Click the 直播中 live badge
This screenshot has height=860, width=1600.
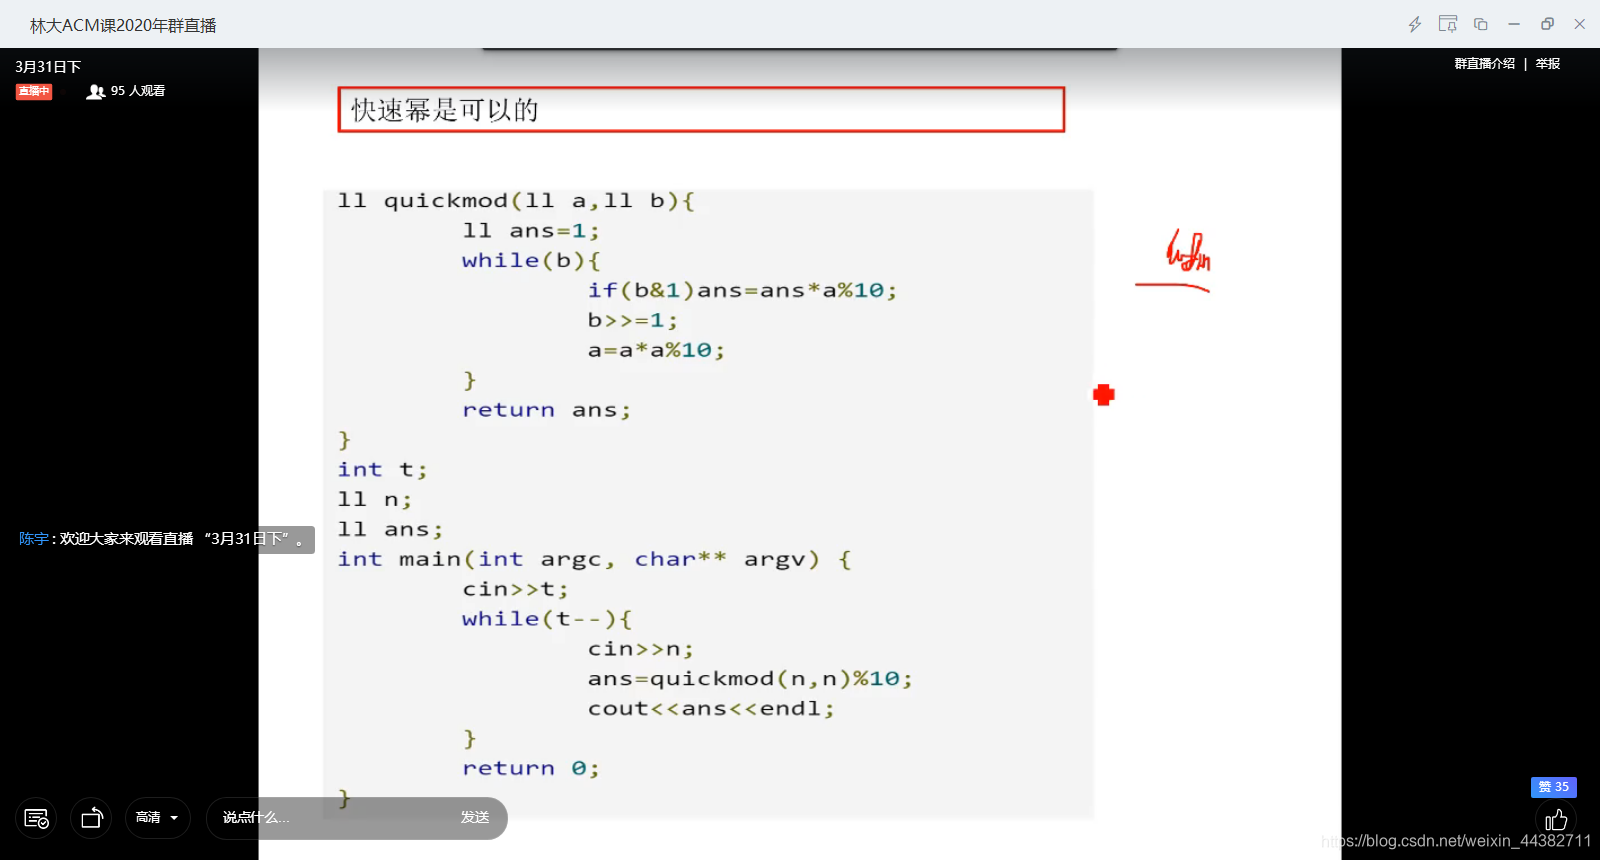click(x=34, y=91)
